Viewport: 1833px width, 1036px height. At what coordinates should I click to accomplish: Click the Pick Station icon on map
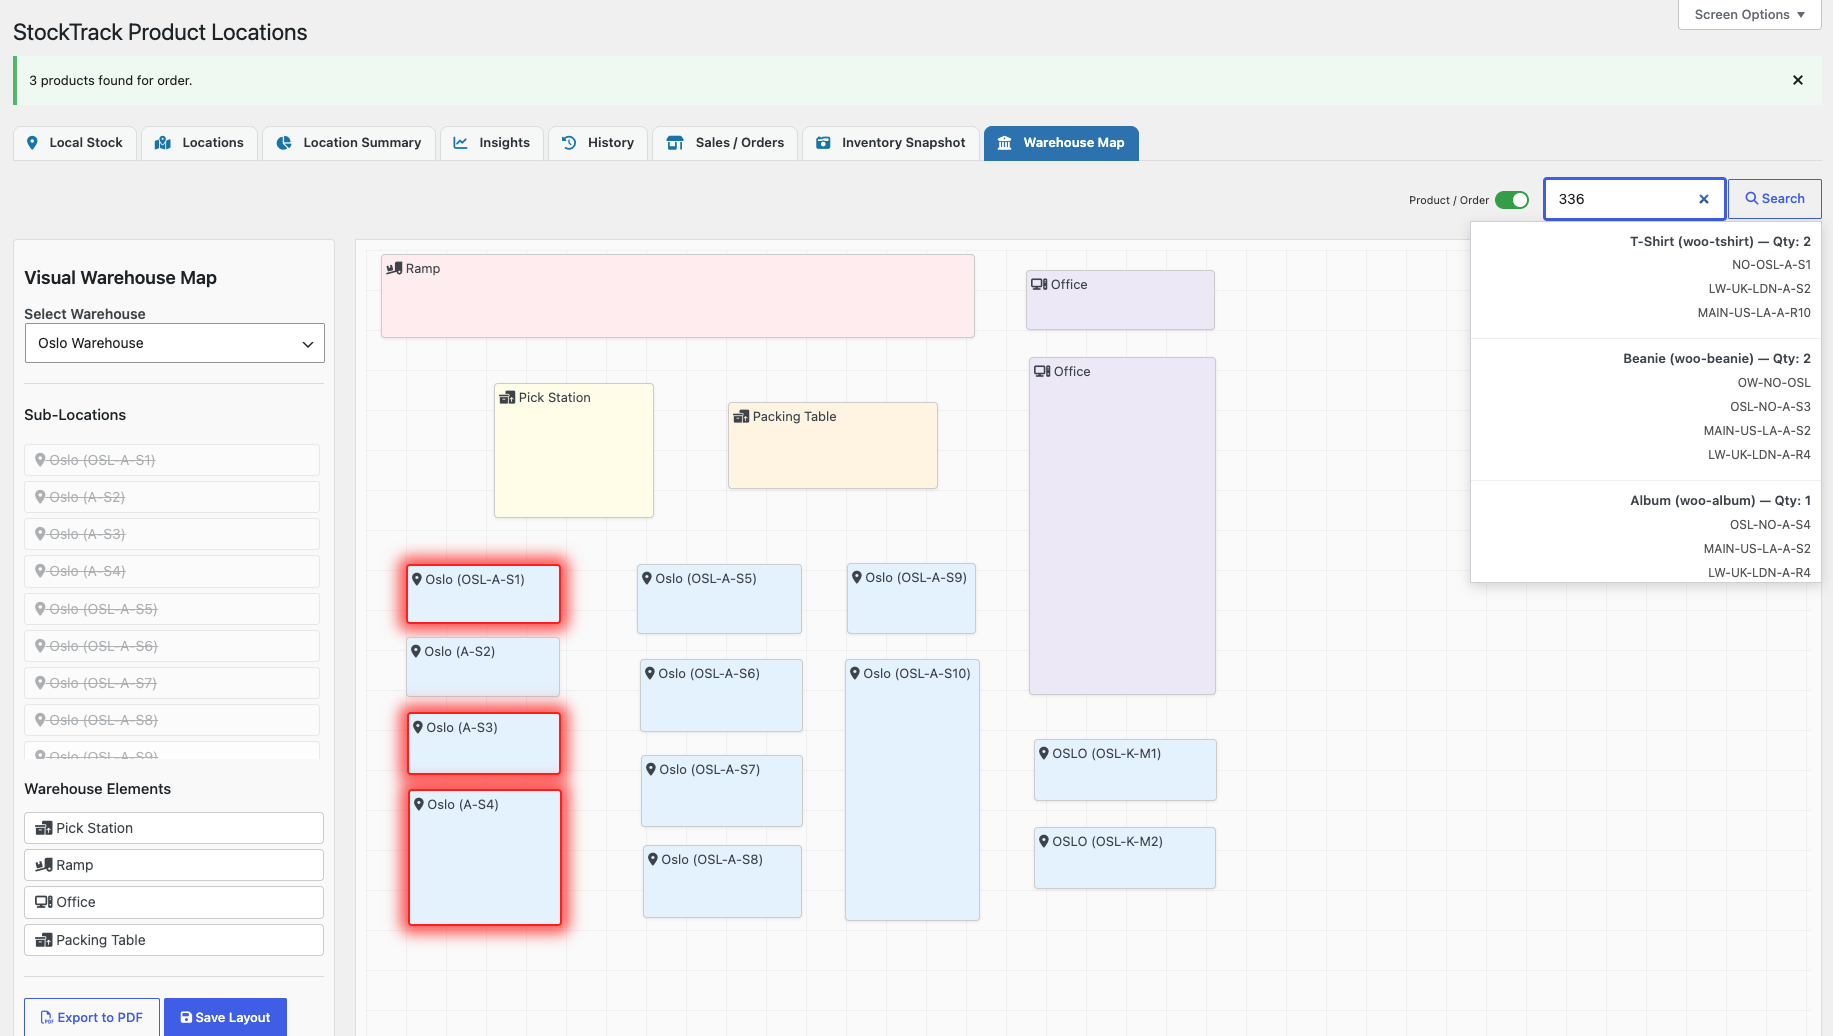click(507, 398)
